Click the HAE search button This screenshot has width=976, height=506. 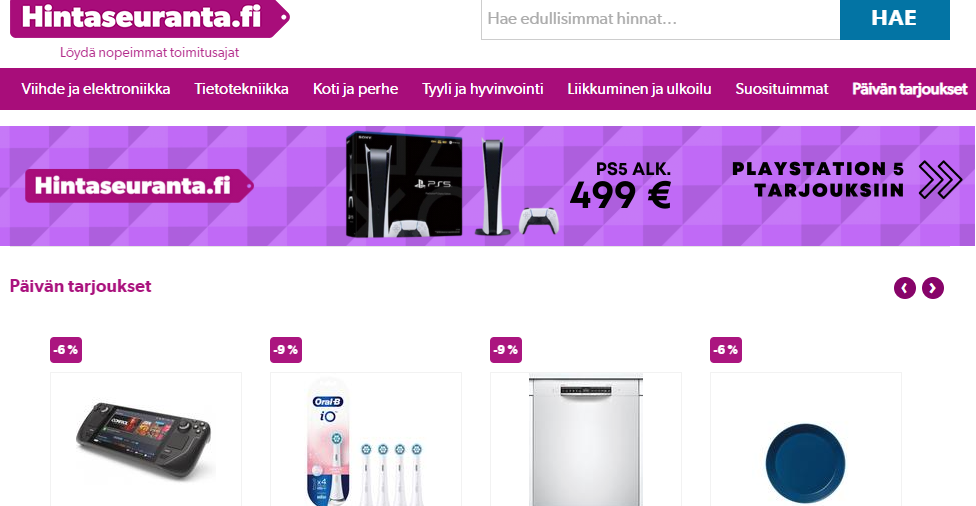894,19
